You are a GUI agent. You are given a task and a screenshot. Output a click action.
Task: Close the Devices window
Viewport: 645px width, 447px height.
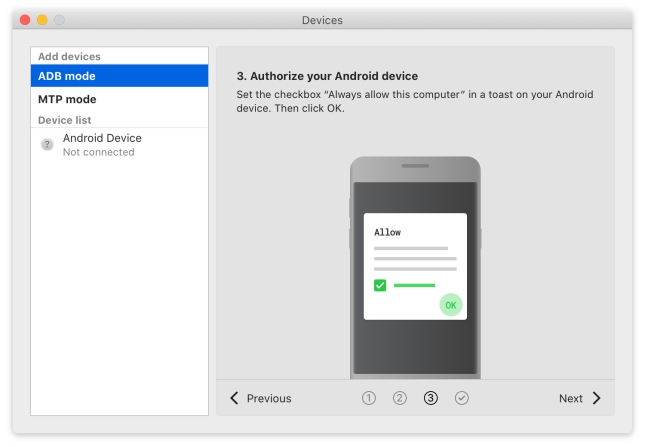coord(25,20)
